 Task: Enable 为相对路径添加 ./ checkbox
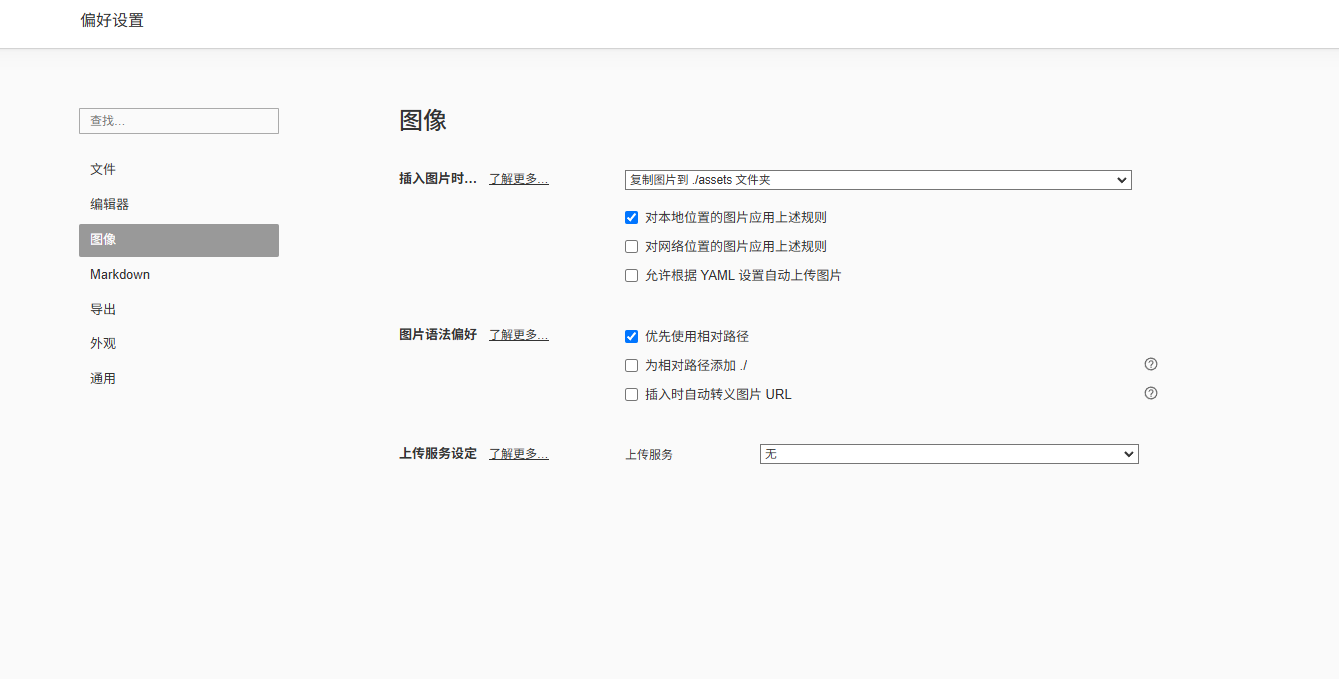coord(631,365)
